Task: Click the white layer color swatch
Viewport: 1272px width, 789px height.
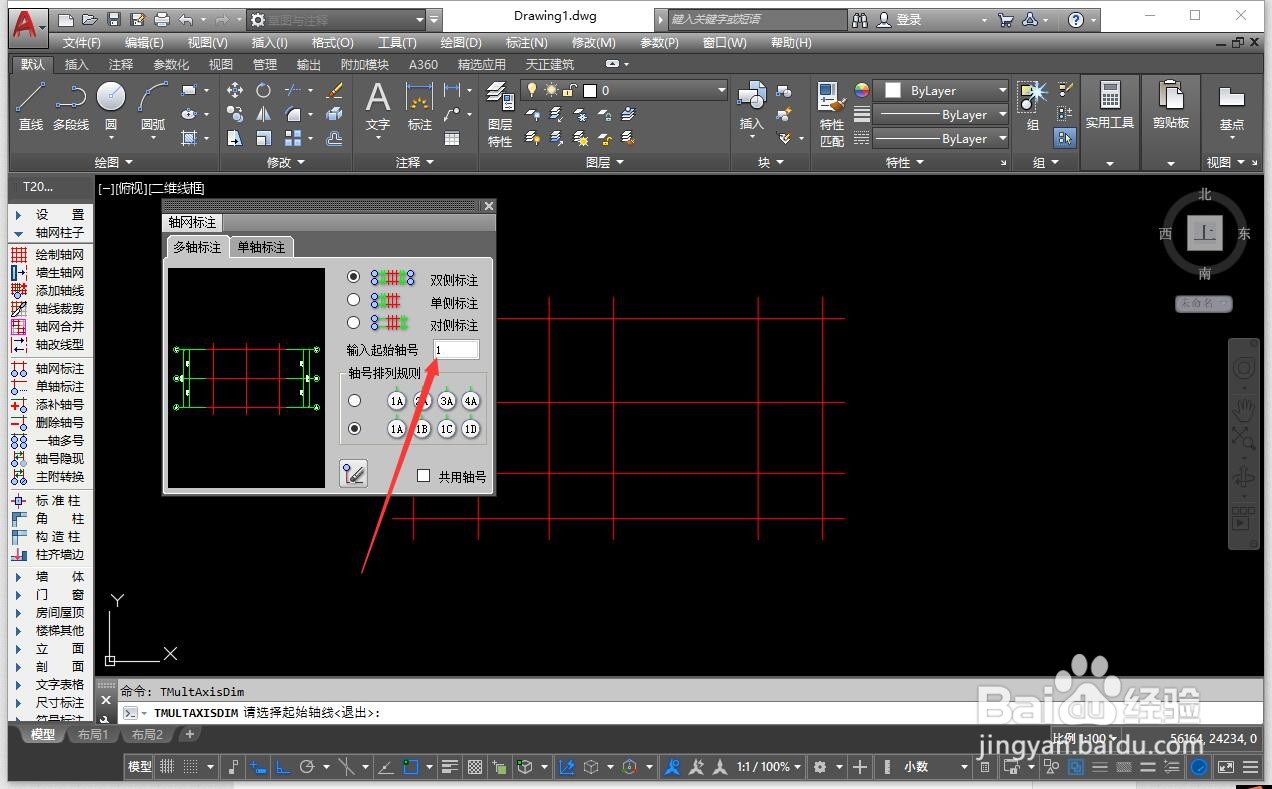Action: (x=590, y=90)
